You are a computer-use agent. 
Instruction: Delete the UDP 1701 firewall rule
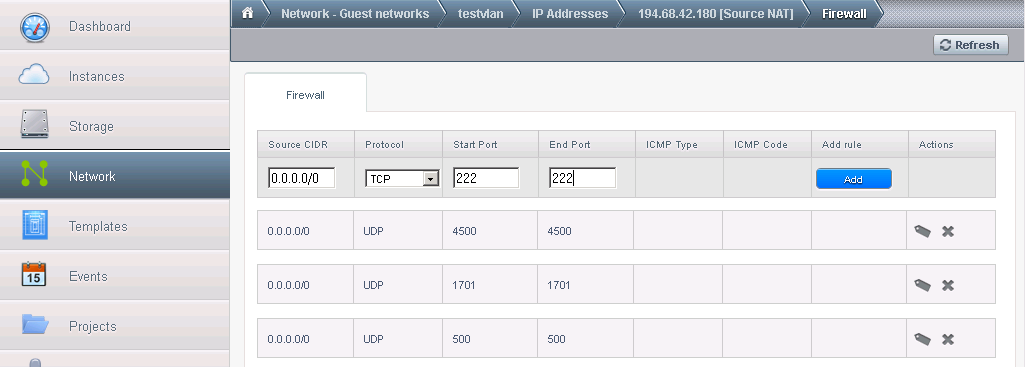point(947,285)
